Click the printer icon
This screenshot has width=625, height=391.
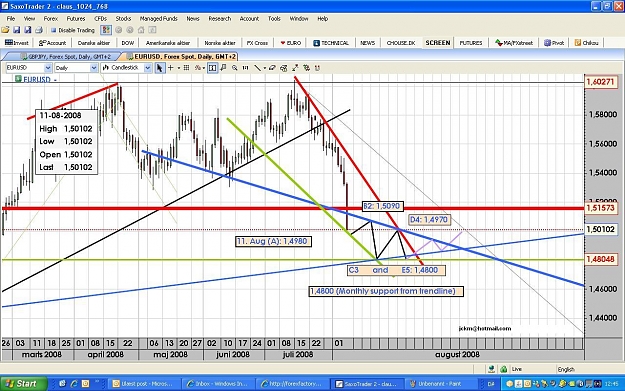pos(39,30)
